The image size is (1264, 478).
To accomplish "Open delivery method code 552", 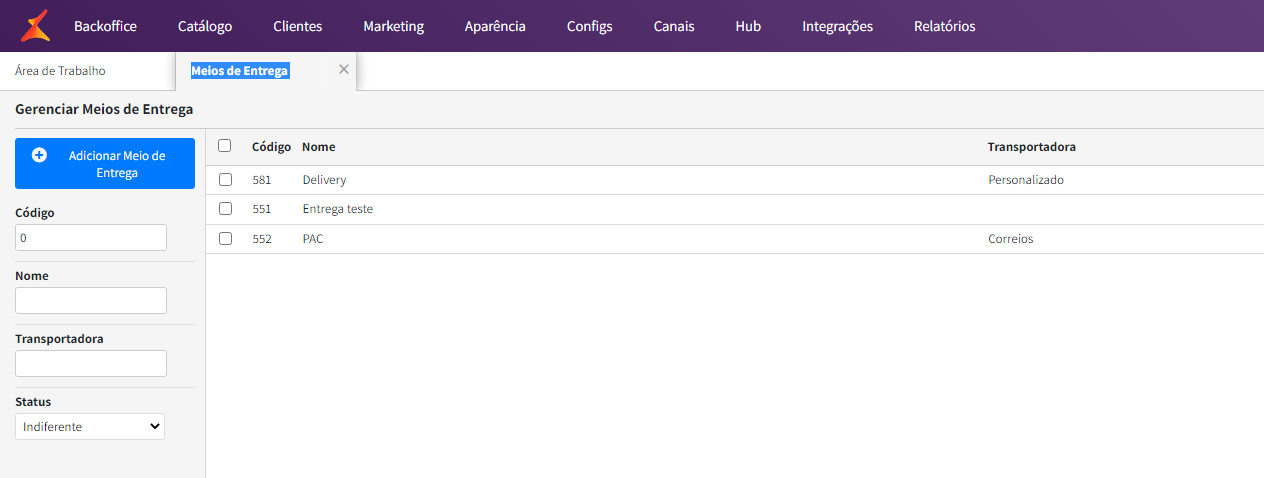I will 262,239.
